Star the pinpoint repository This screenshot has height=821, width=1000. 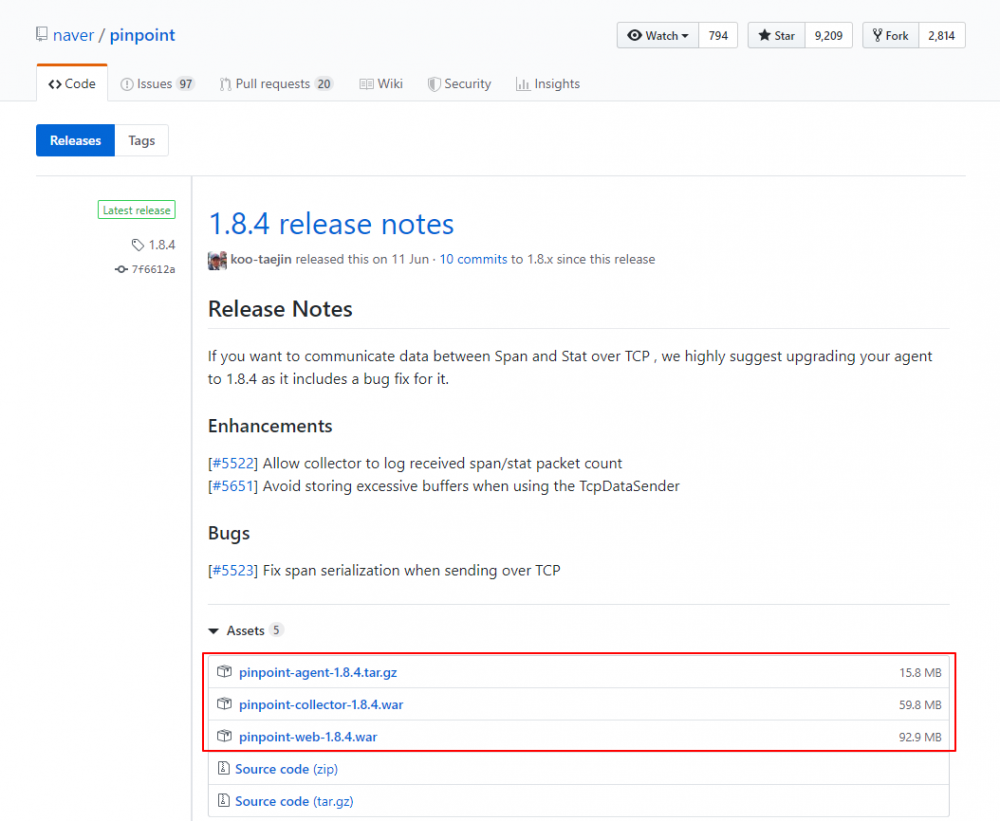tap(777, 36)
